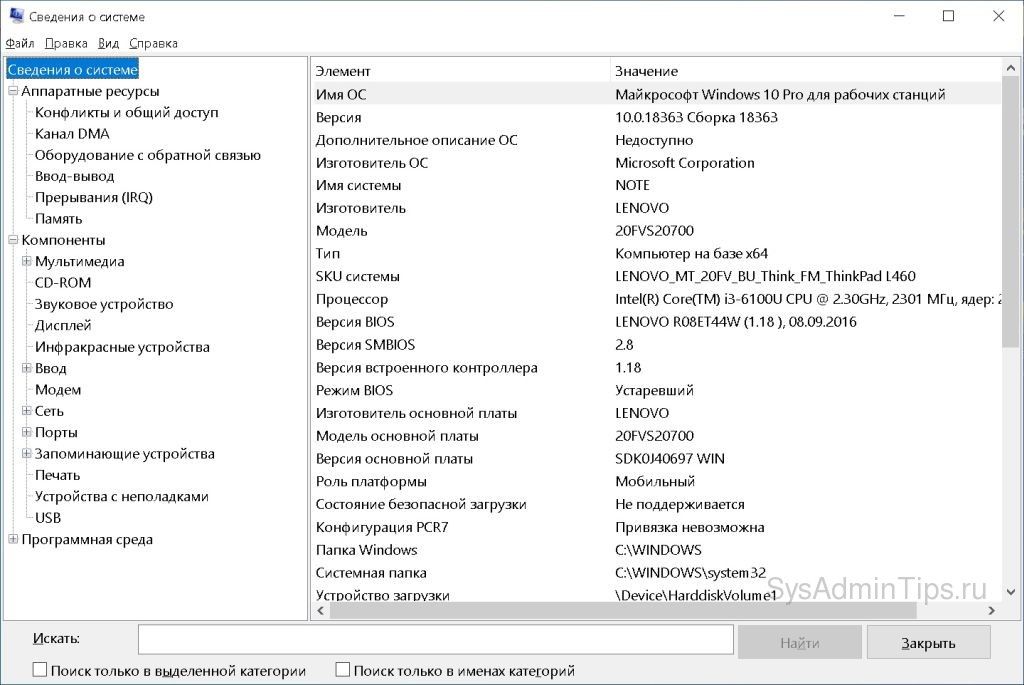Click the Элемент column header
Image resolution: width=1024 pixels, height=685 pixels.
pos(343,71)
